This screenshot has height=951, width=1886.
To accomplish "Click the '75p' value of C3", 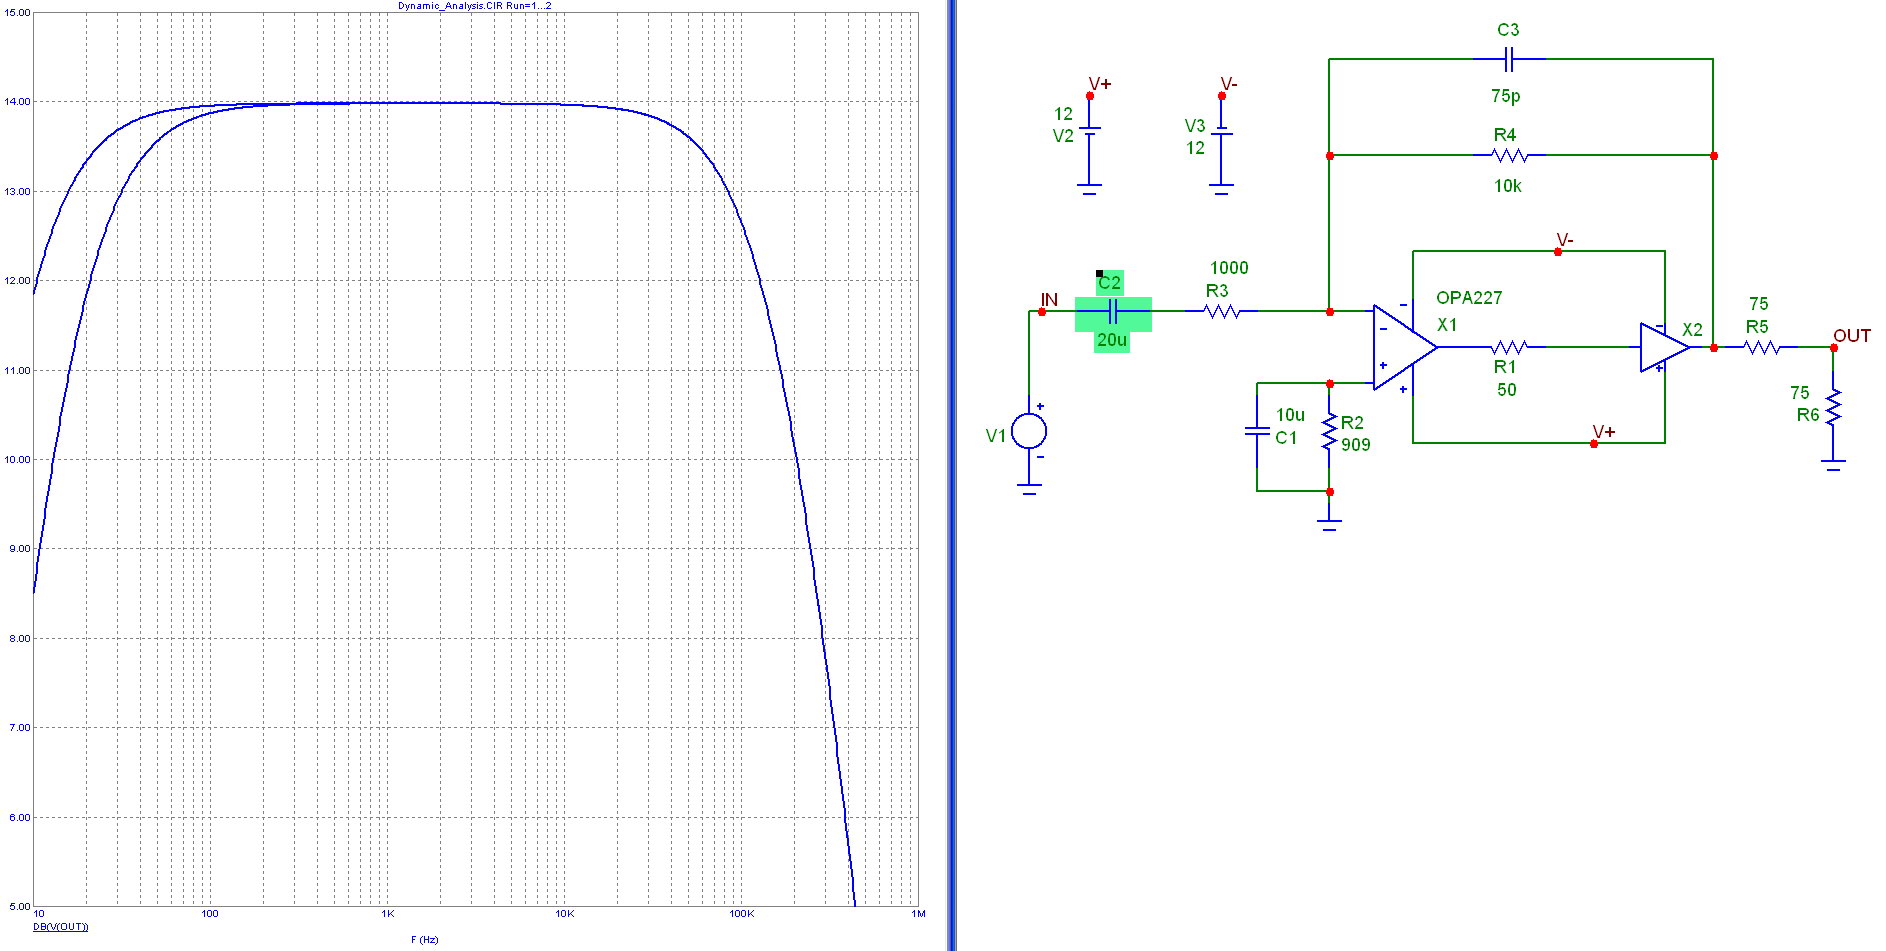I will coord(1505,96).
